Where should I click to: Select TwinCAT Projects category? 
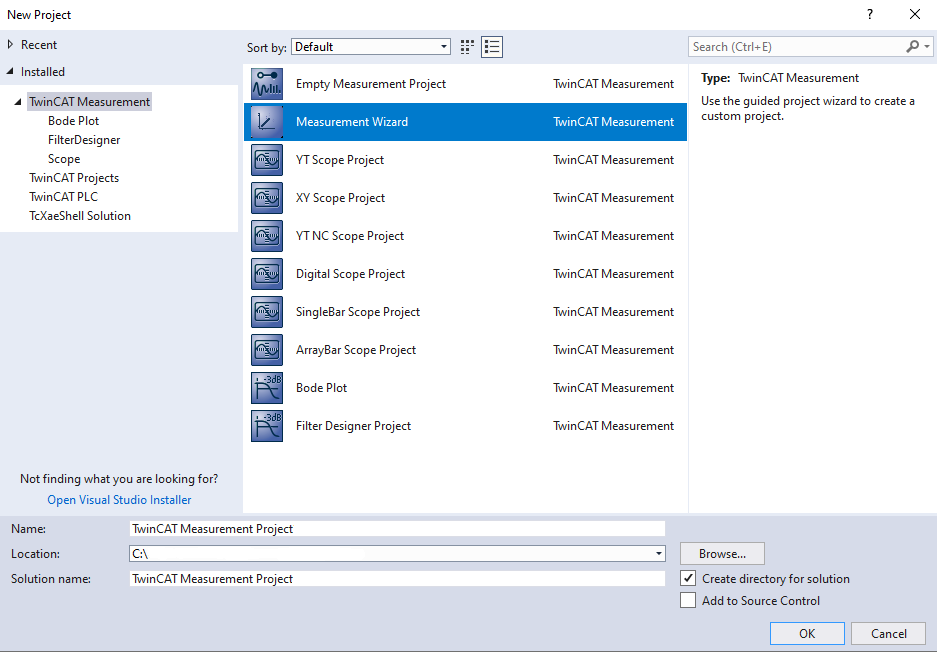click(x=74, y=178)
